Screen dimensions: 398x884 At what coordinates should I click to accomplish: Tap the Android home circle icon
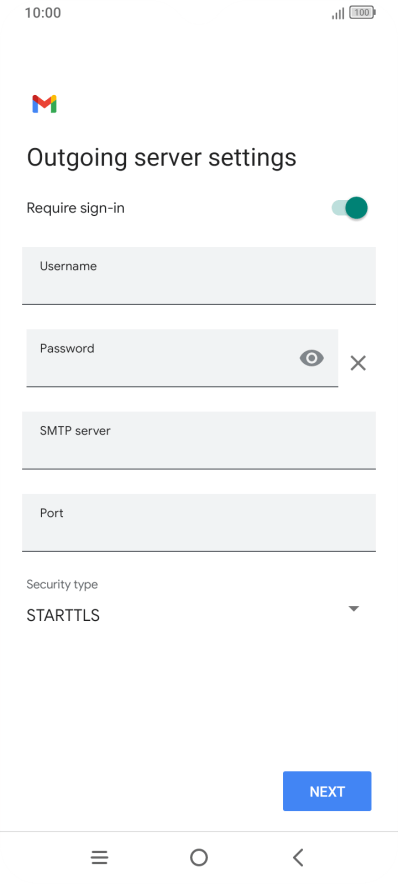click(x=199, y=858)
